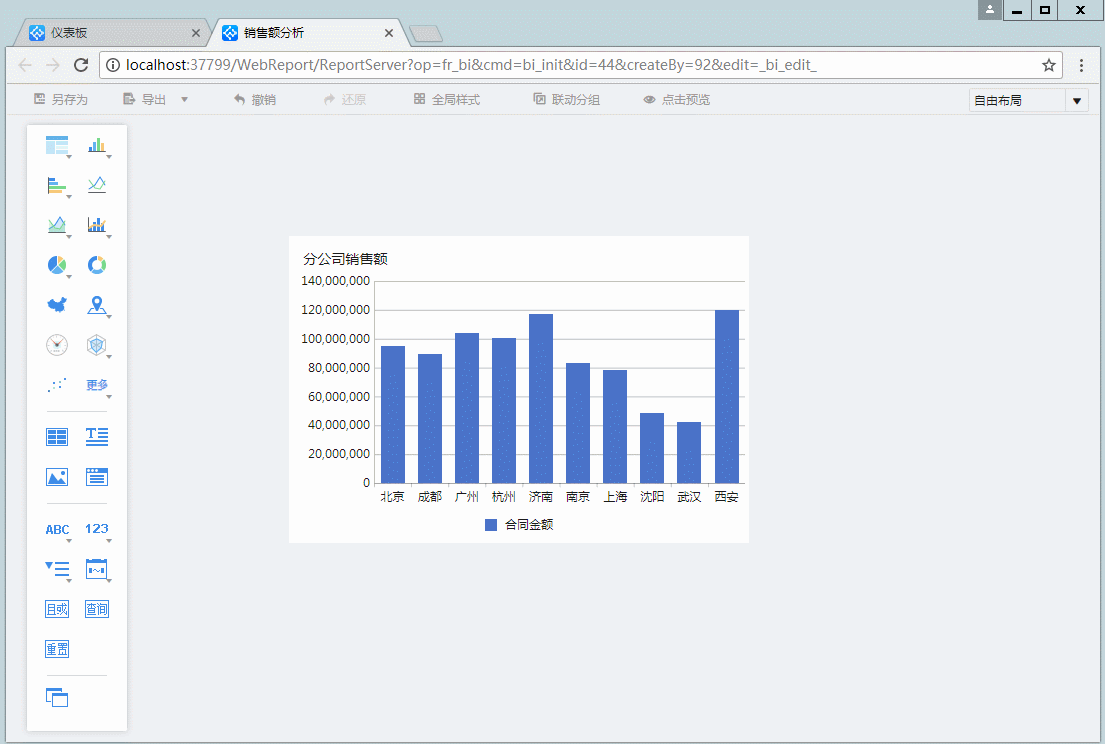Add the tree list filter control
This screenshot has height=744, width=1105.
point(56,569)
